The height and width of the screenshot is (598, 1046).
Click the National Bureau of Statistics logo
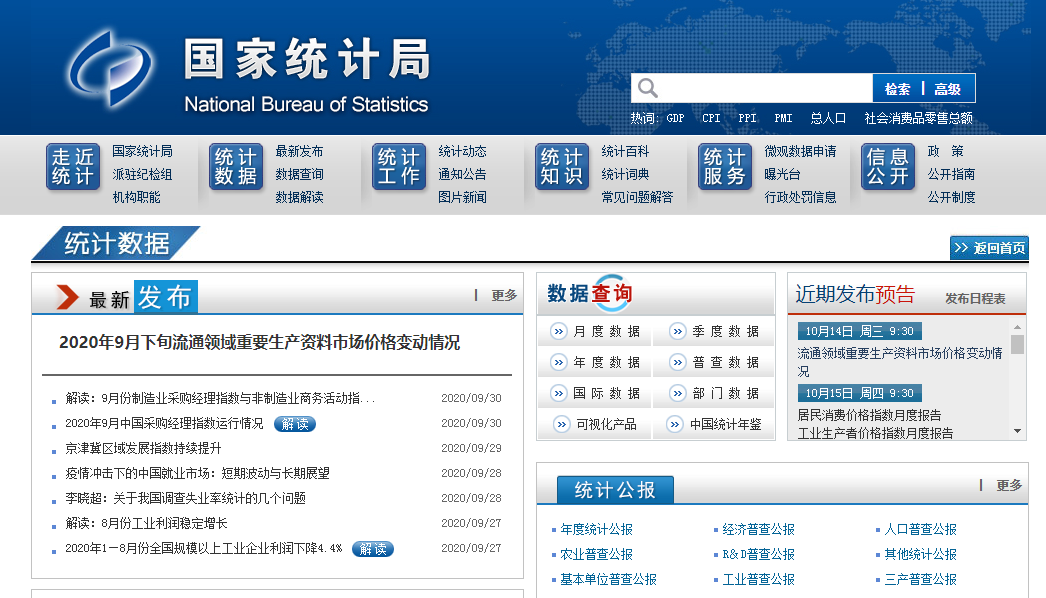pyautogui.click(x=111, y=69)
